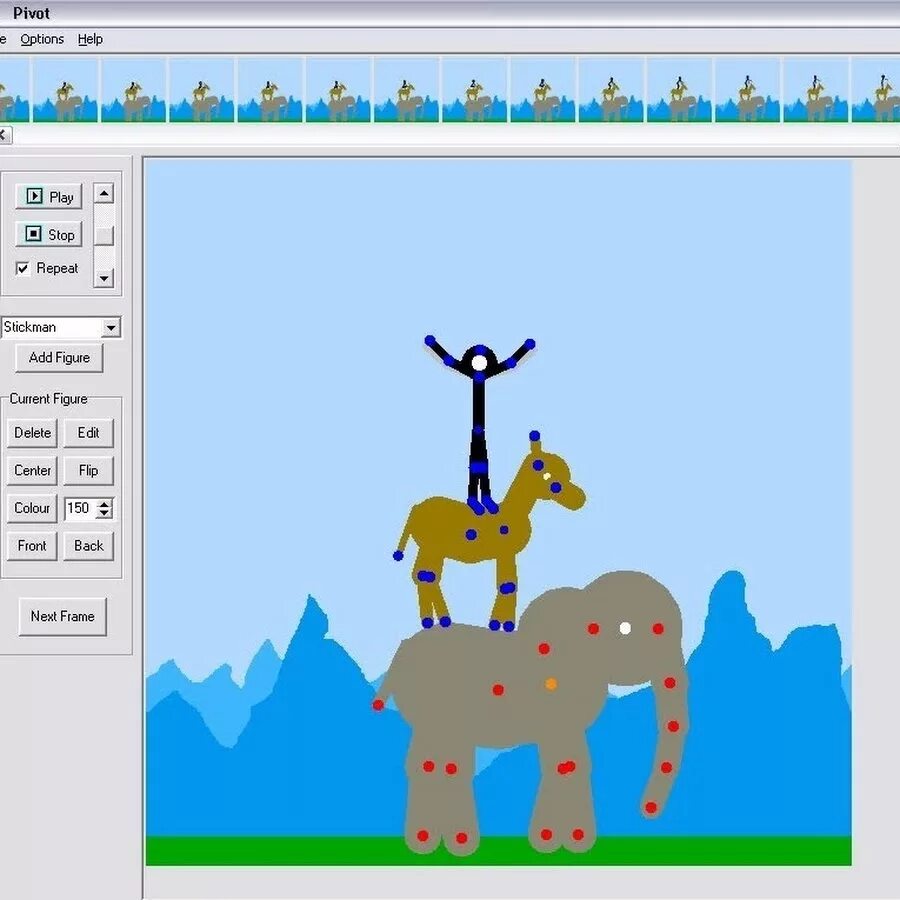Click the stickman's right hand blue handle
This screenshot has width=900, height=900.
pos(530,344)
